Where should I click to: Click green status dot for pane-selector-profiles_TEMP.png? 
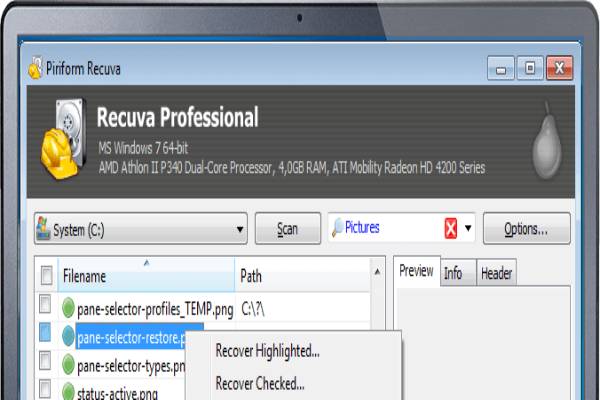point(68,308)
